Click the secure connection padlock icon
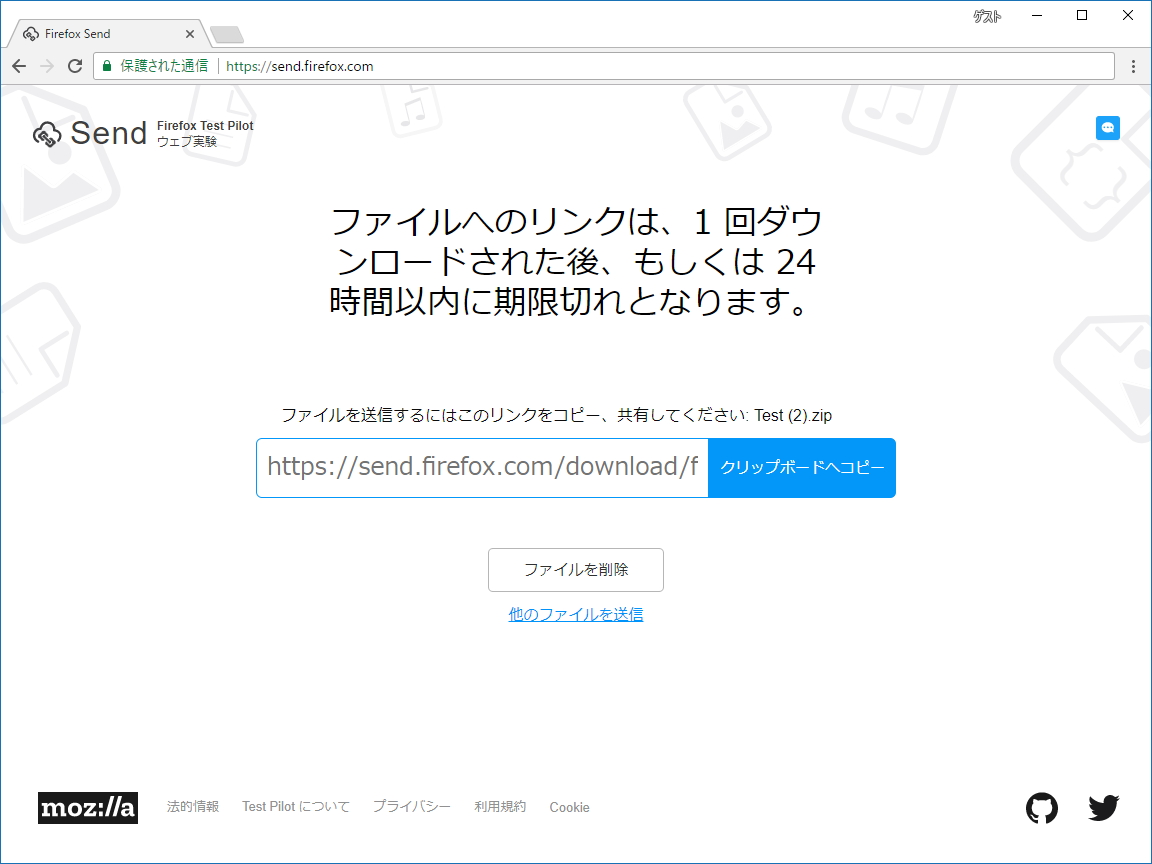Viewport: 1152px width, 864px height. (x=105, y=65)
